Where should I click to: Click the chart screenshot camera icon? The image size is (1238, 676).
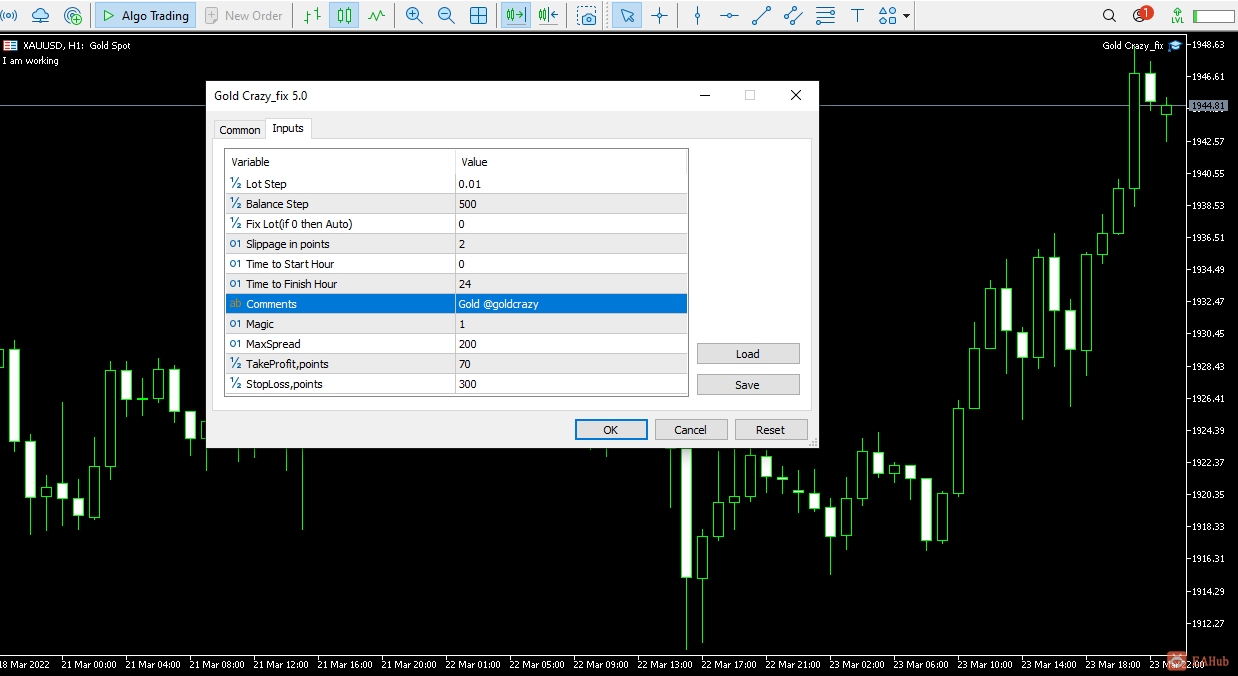[x=588, y=16]
